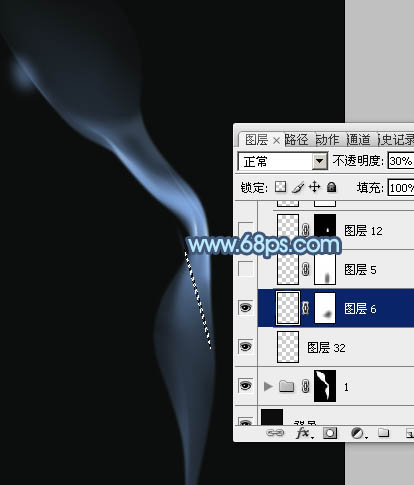Hide the background layer eye icon
Viewport: 414px width, 485px height.
pyautogui.click(x=246, y=422)
